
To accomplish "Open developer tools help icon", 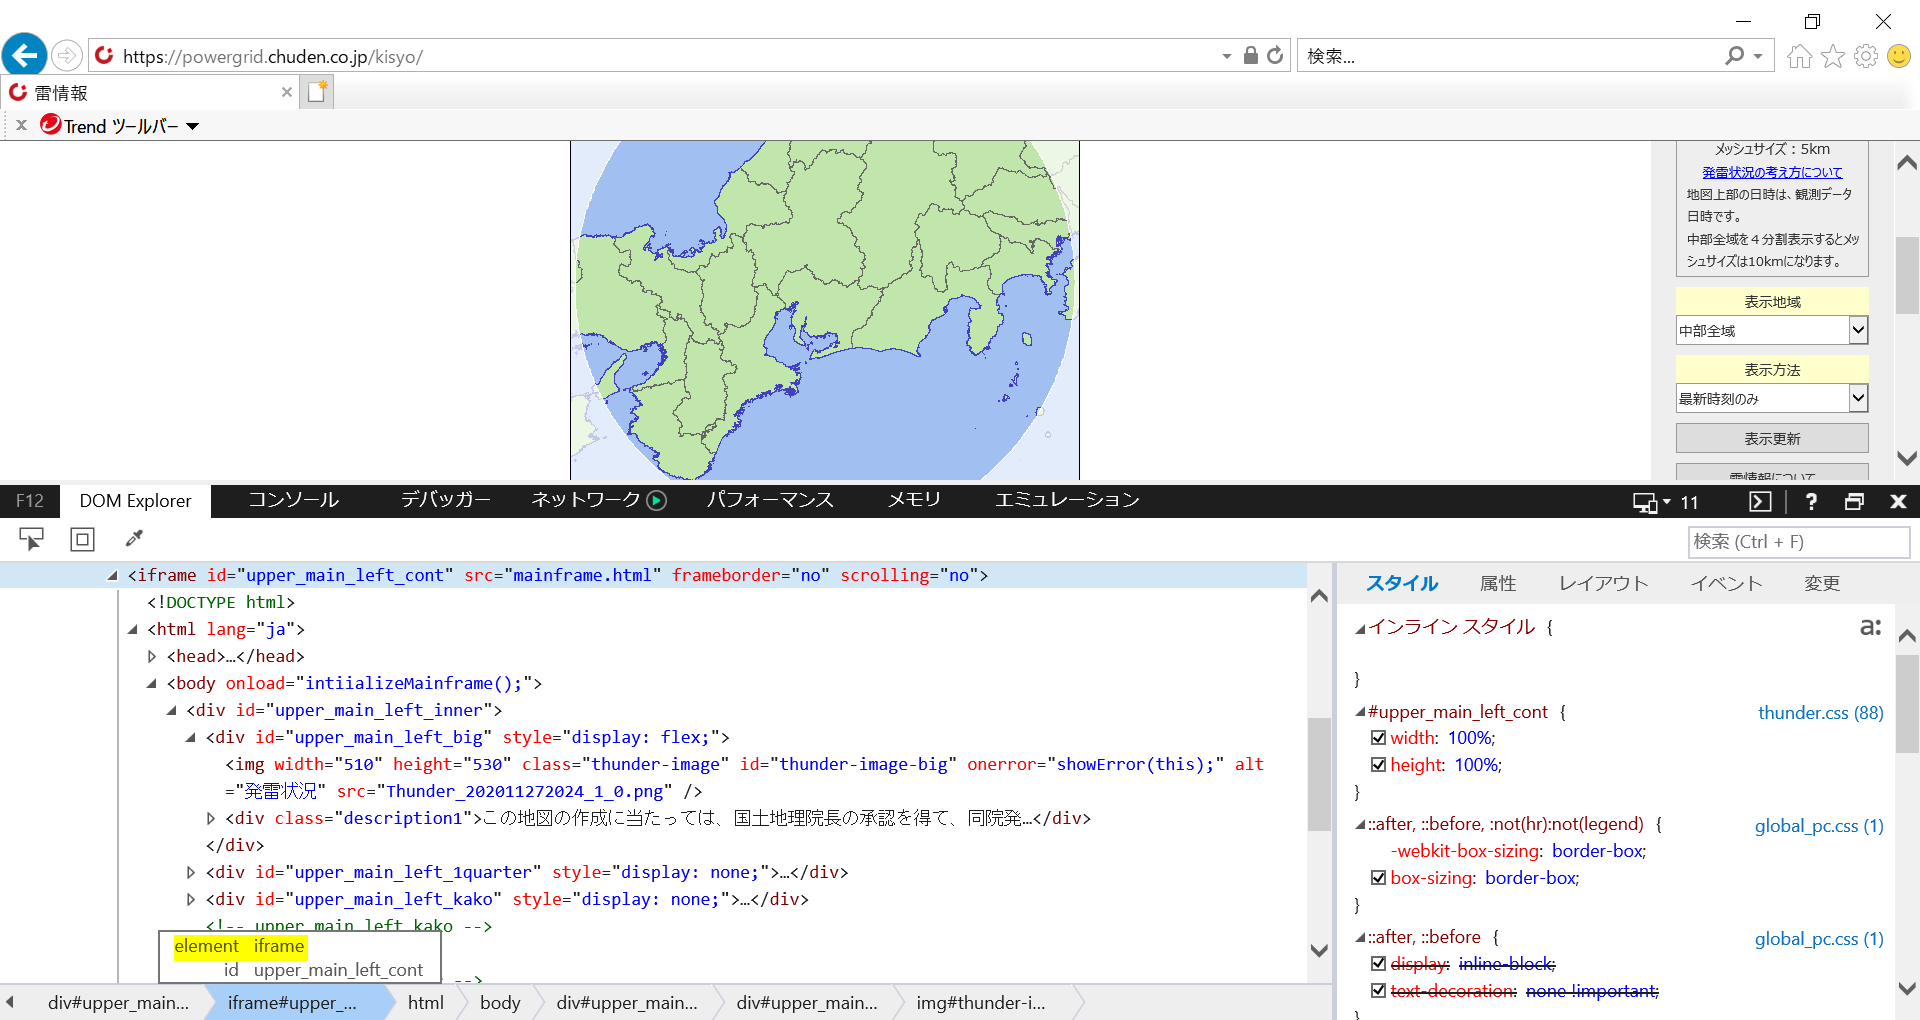I will [x=1811, y=502].
